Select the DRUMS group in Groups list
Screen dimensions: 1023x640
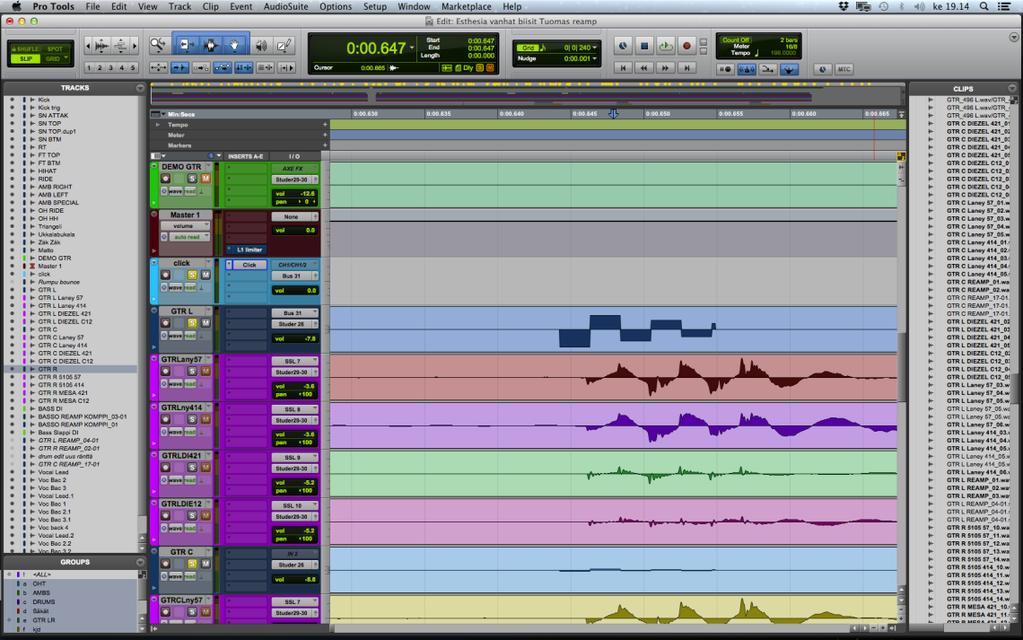pos(44,602)
